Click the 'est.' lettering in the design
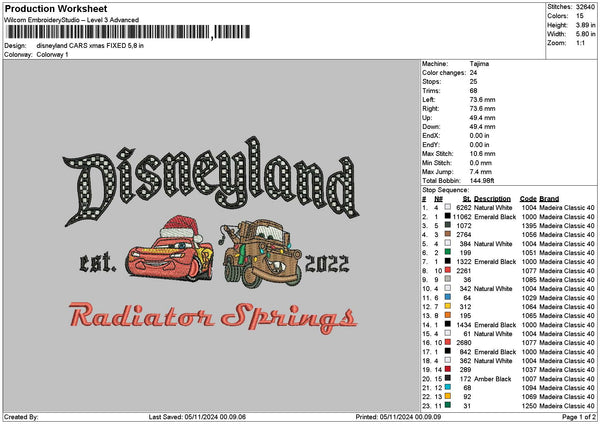The height and width of the screenshot is (424, 600). (x=98, y=262)
